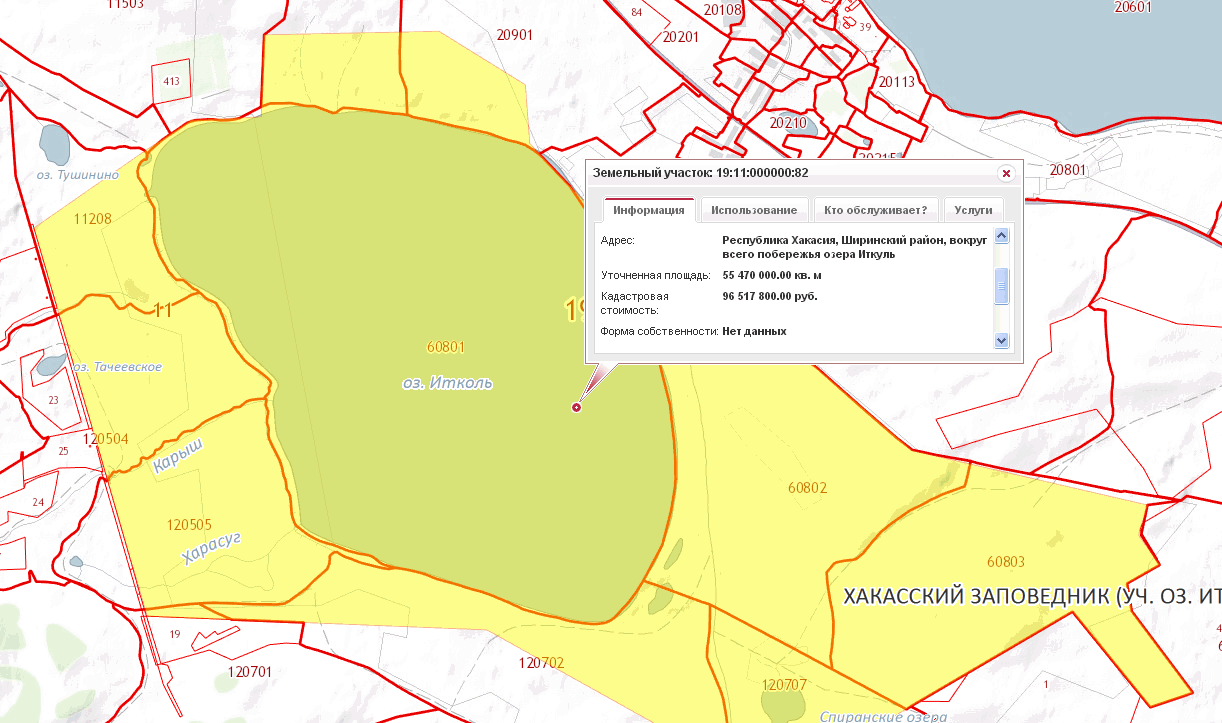This screenshot has width=1222, height=723.
Task: Click parcel number 24
Action: [38, 502]
